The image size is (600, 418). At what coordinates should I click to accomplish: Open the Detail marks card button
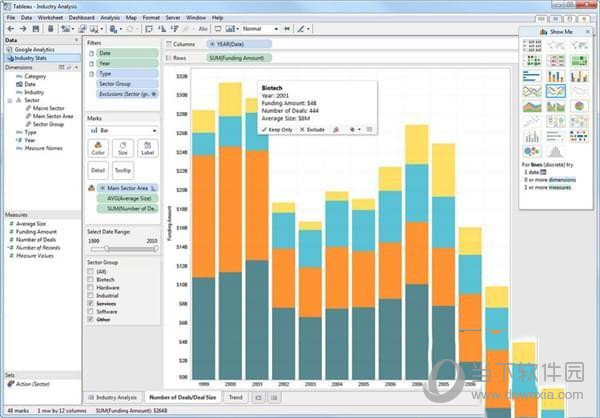(x=98, y=170)
